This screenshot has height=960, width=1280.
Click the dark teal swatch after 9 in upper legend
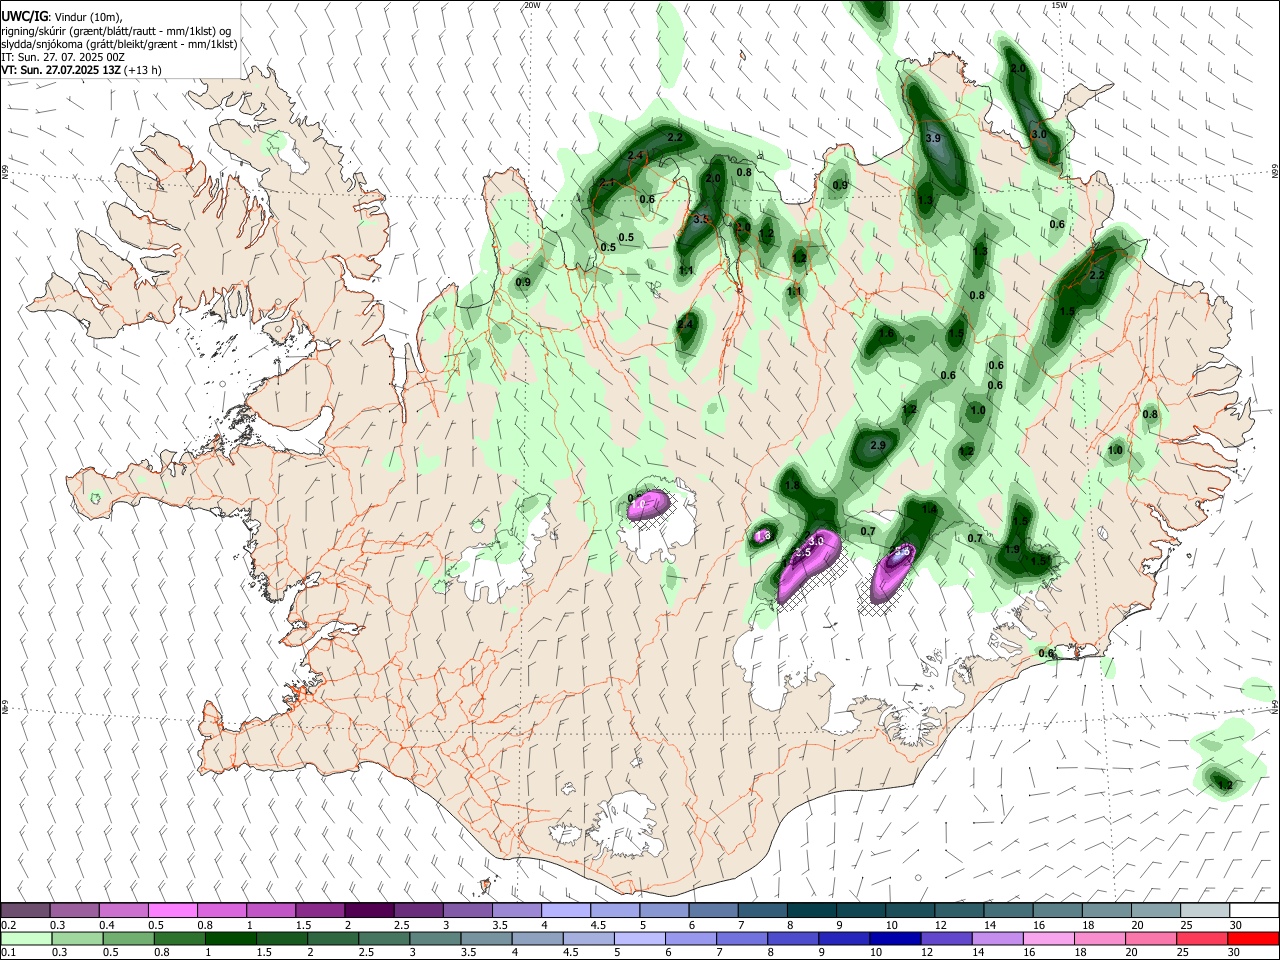tap(860, 911)
